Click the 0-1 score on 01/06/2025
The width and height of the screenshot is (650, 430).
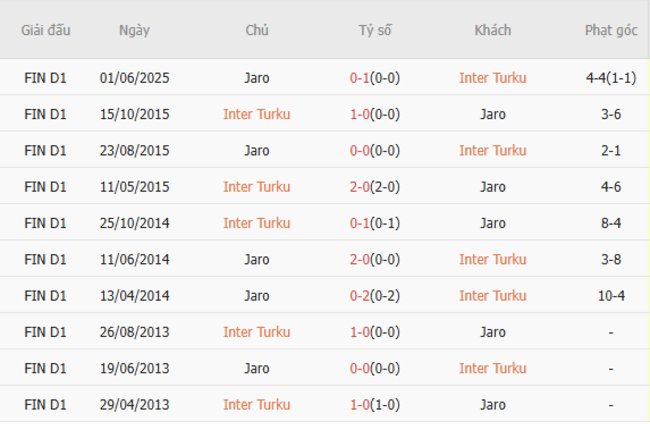(359, 78)
